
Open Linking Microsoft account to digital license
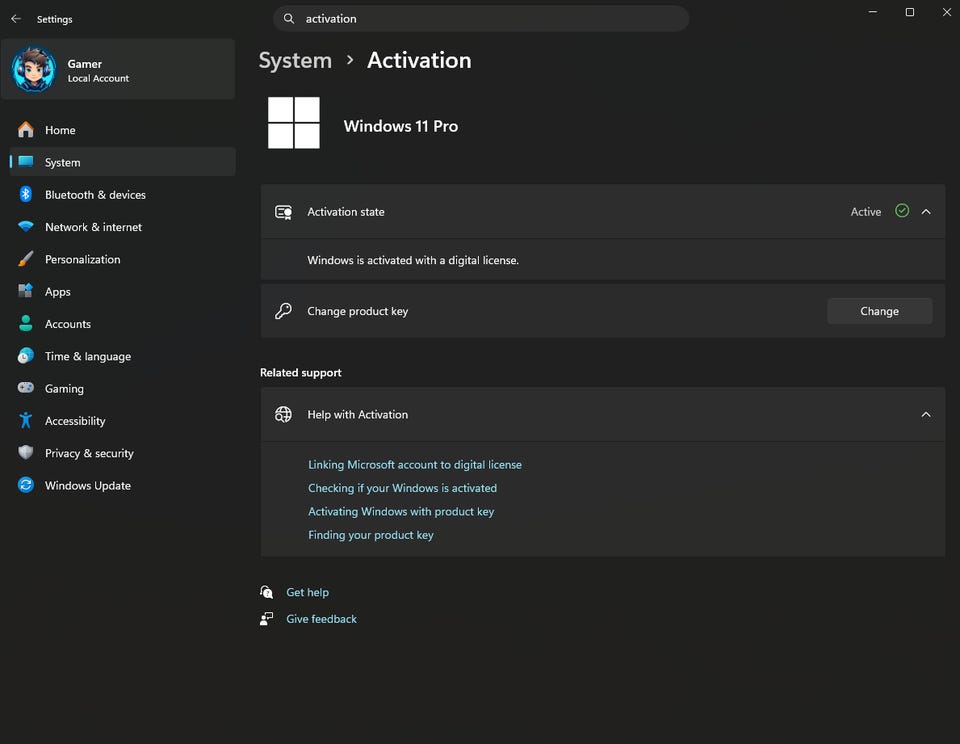(415, 465)
